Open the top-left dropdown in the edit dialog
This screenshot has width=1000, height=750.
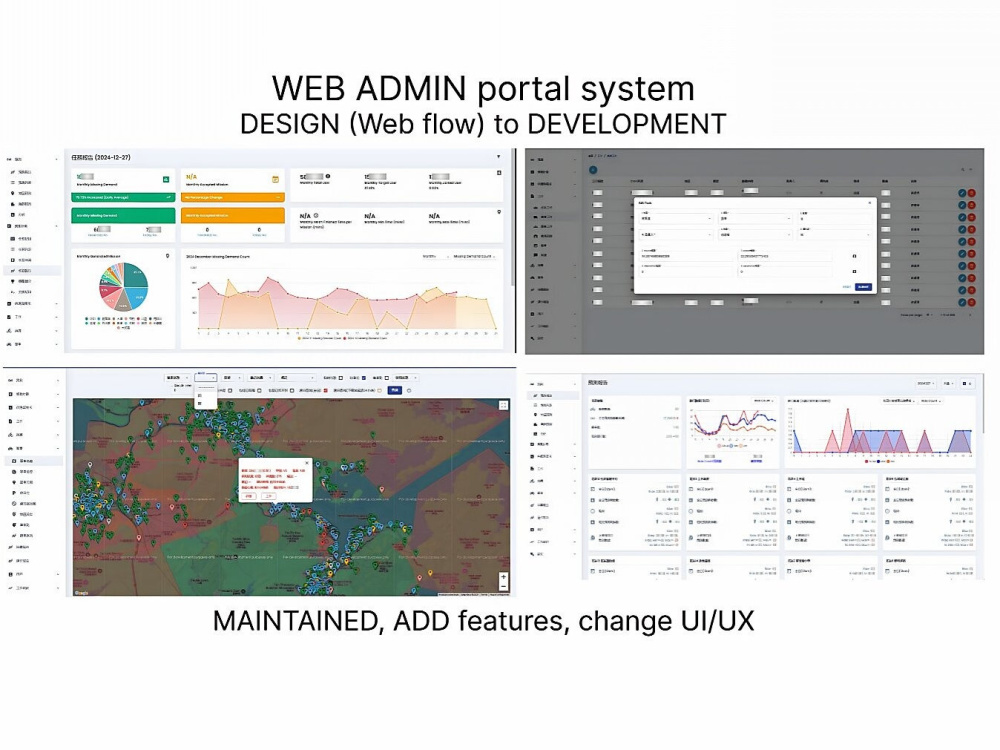pyautogui.click(x=676, y=219)
